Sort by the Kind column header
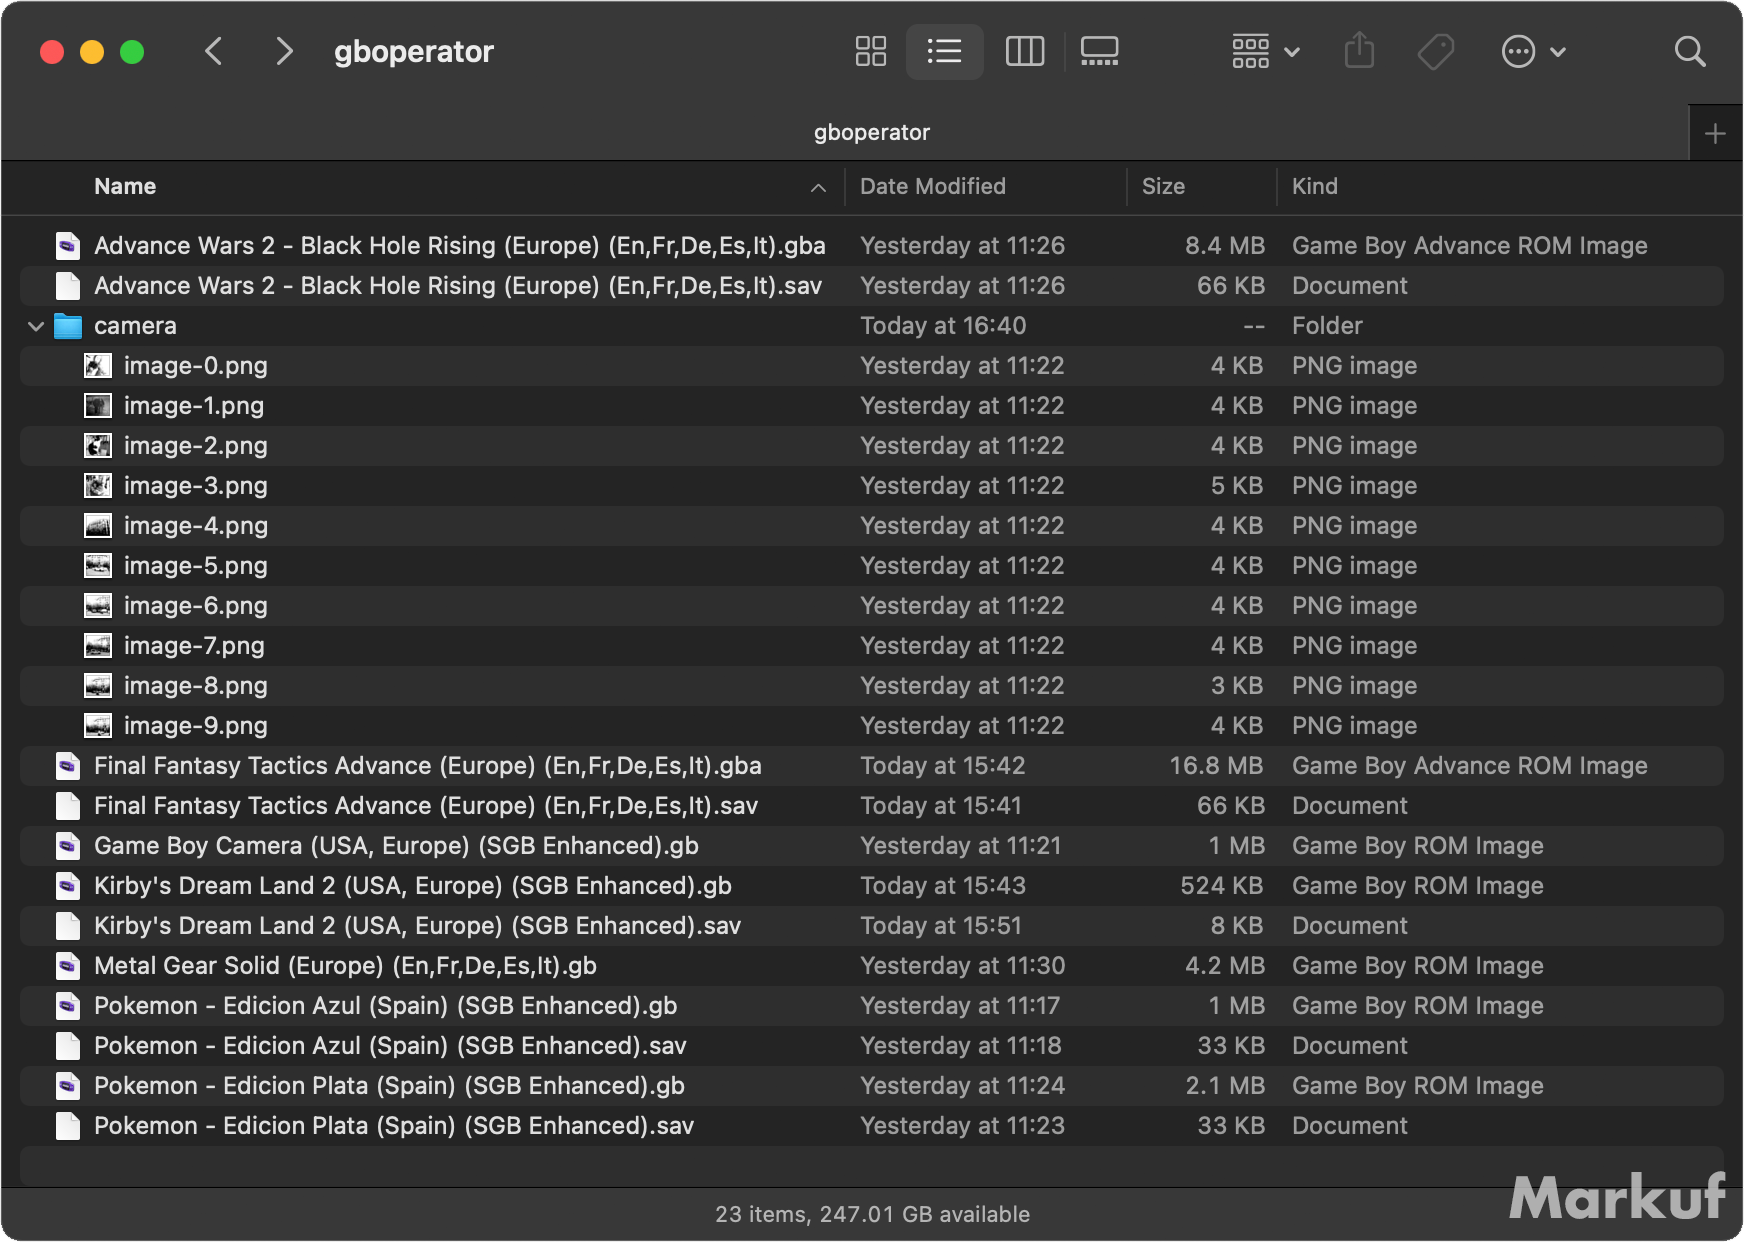The image size is (1744, 1242). point(1314,186)
